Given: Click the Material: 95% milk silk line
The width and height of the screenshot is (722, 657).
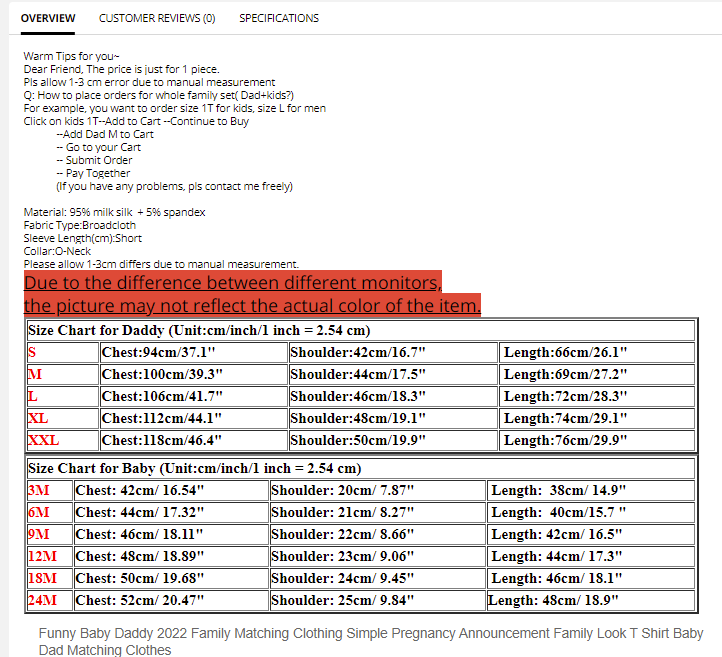Looking at the screenshot, I should pos(114,212).
